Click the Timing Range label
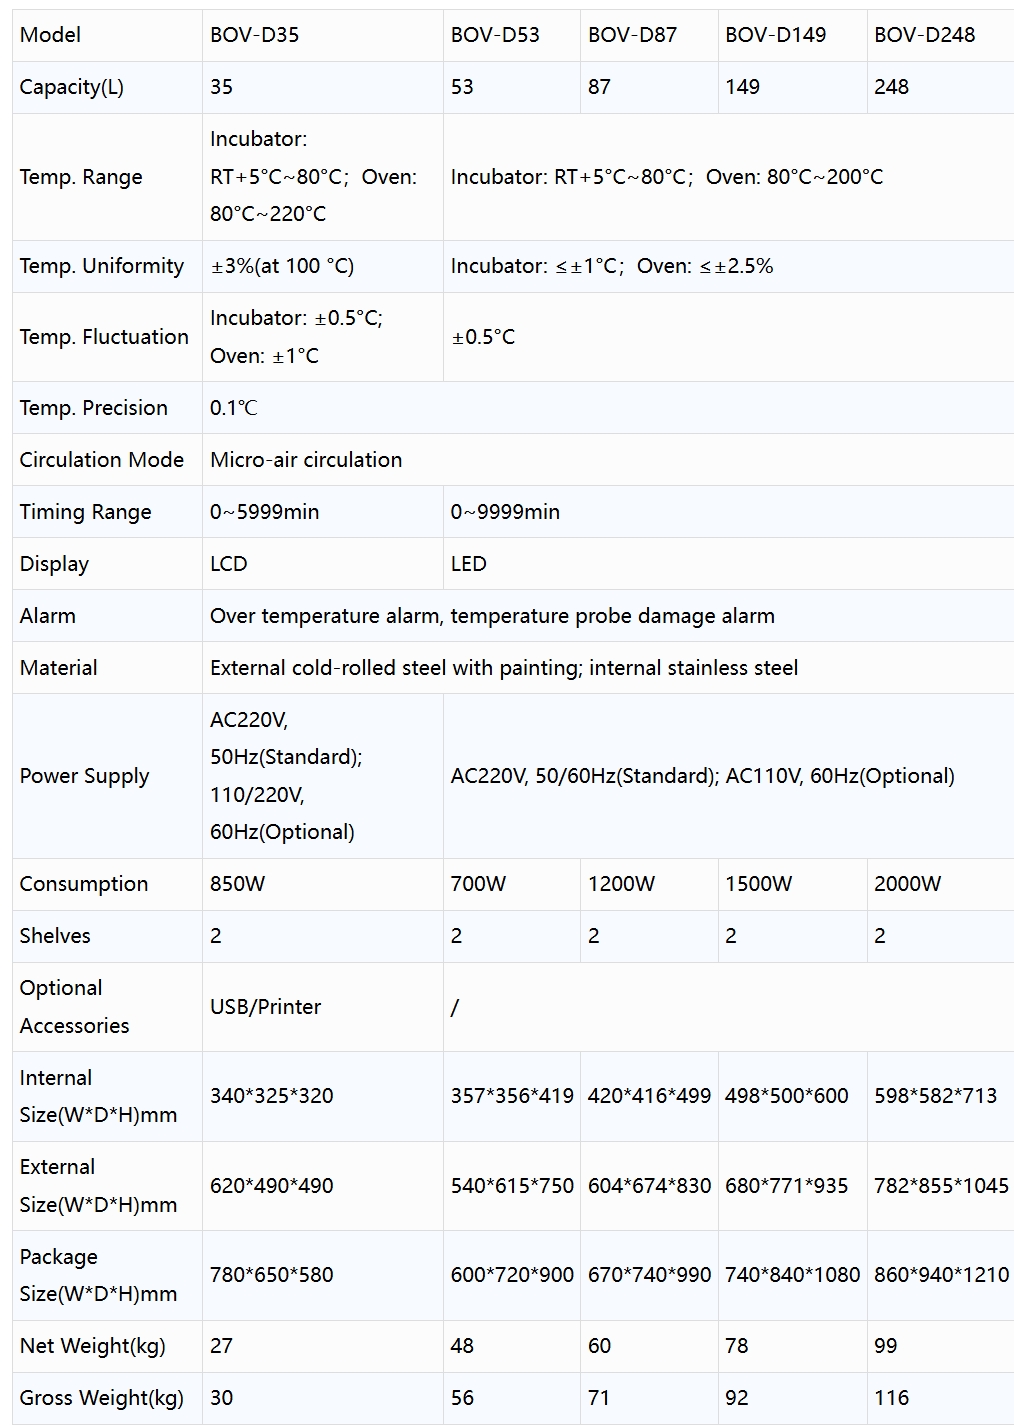This screenshot has height=1426, width=1014. pyautogui.click(x=86, y=512)
